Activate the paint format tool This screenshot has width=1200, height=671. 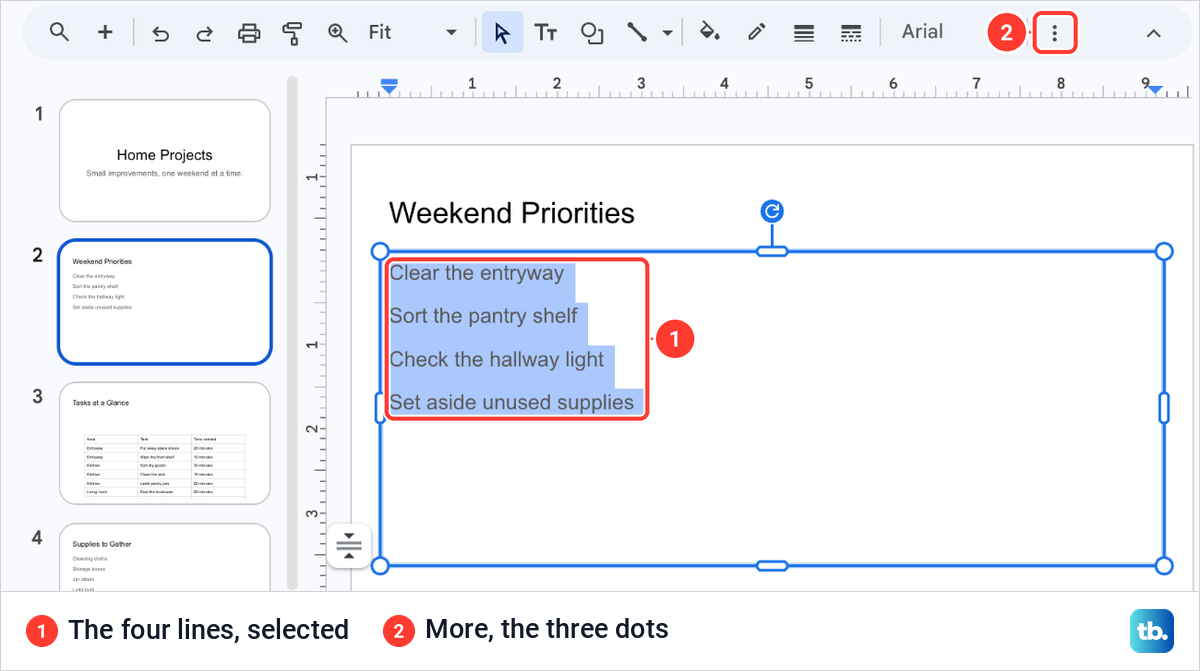(292, 33)
